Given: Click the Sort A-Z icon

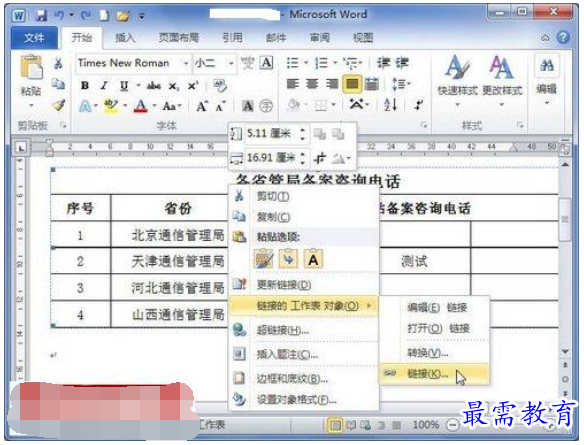Looking at the screenshot, I should tap(390, 106).
